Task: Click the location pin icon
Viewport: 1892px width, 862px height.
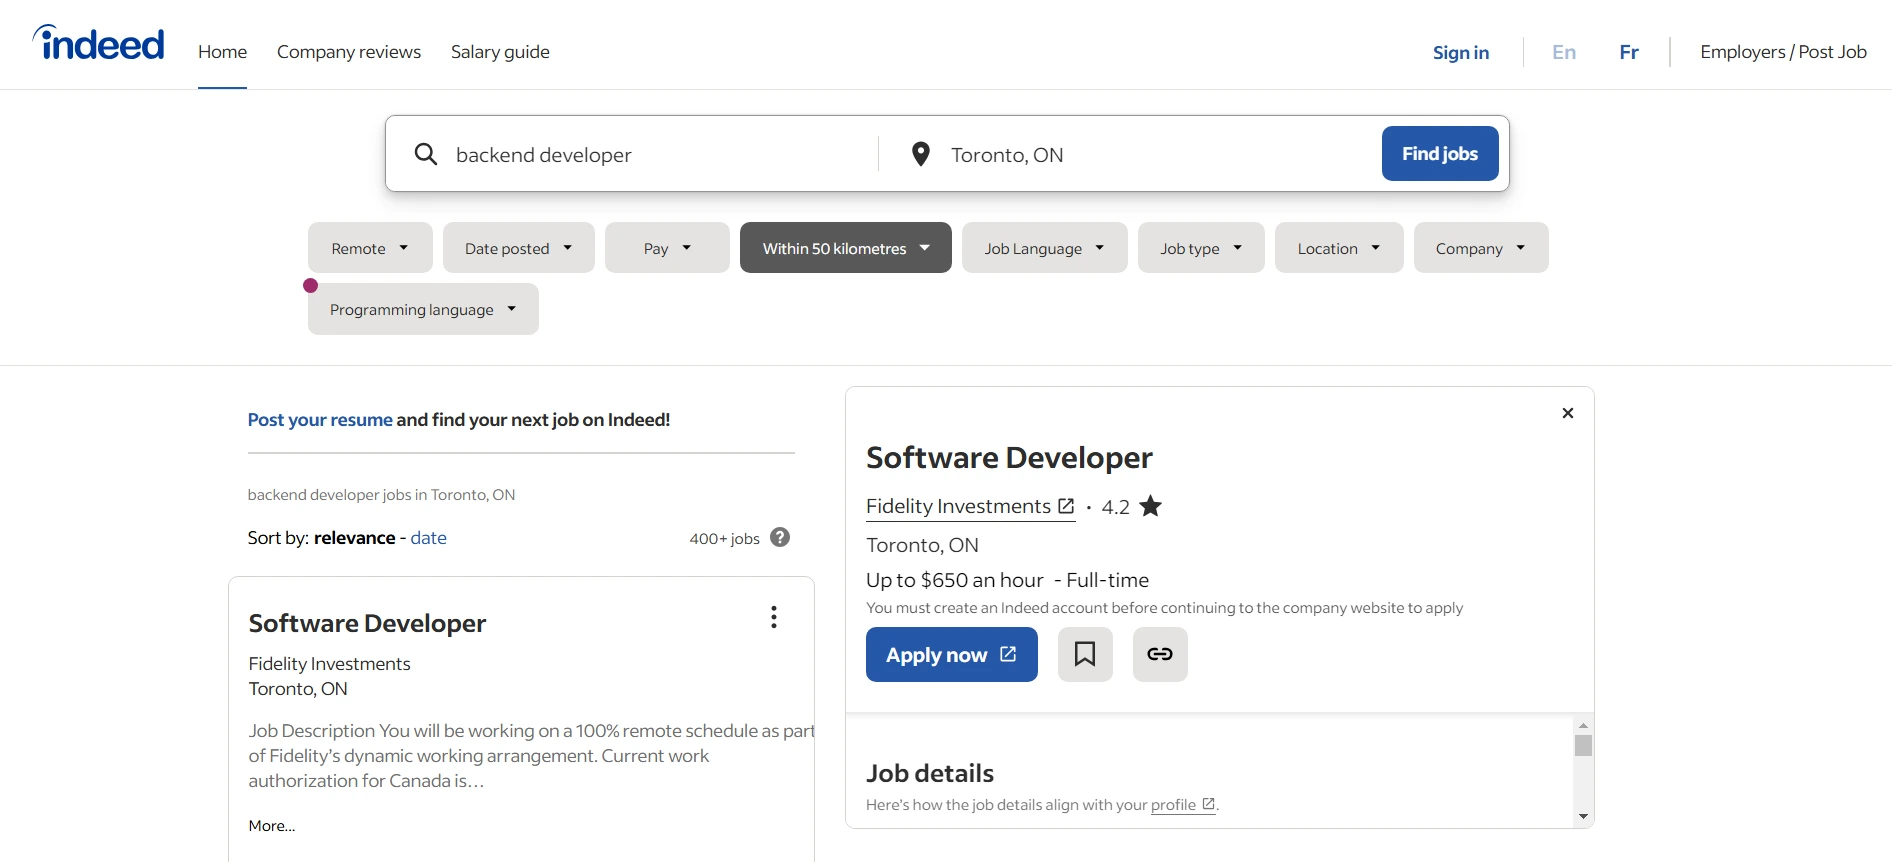Action: 921,154
